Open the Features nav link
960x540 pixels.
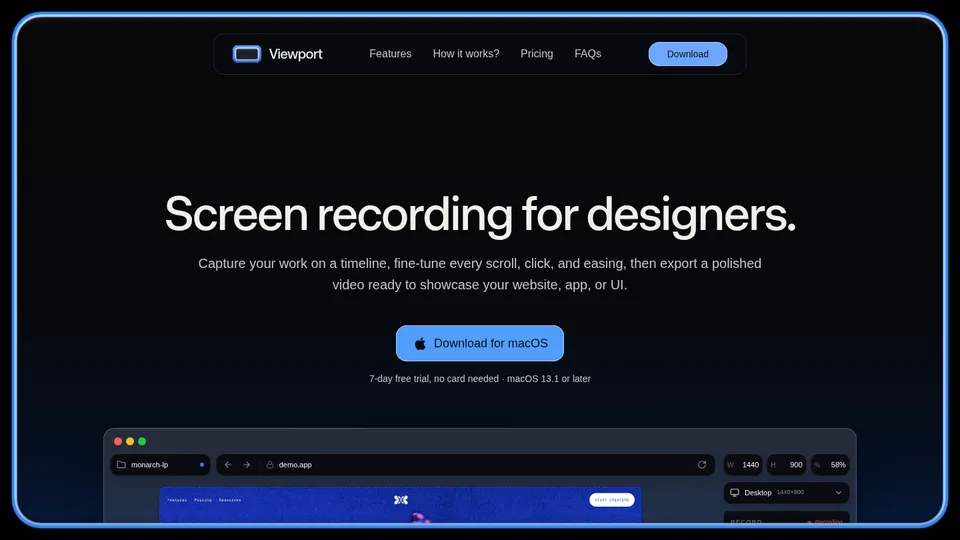tap(390, 54)
